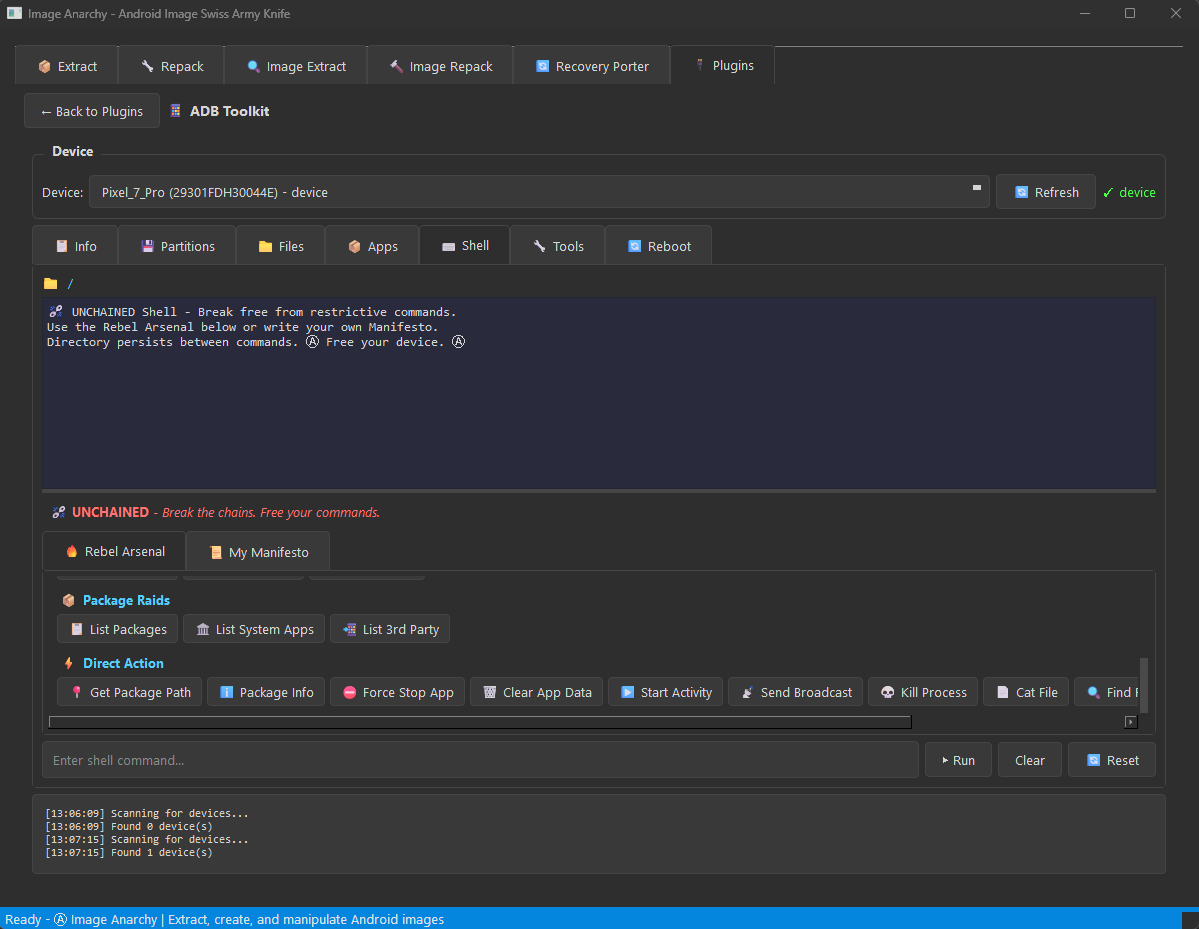Click the Get Package Path icon
This screenshot has height=929, width=1199.
(x=79, y=692)
